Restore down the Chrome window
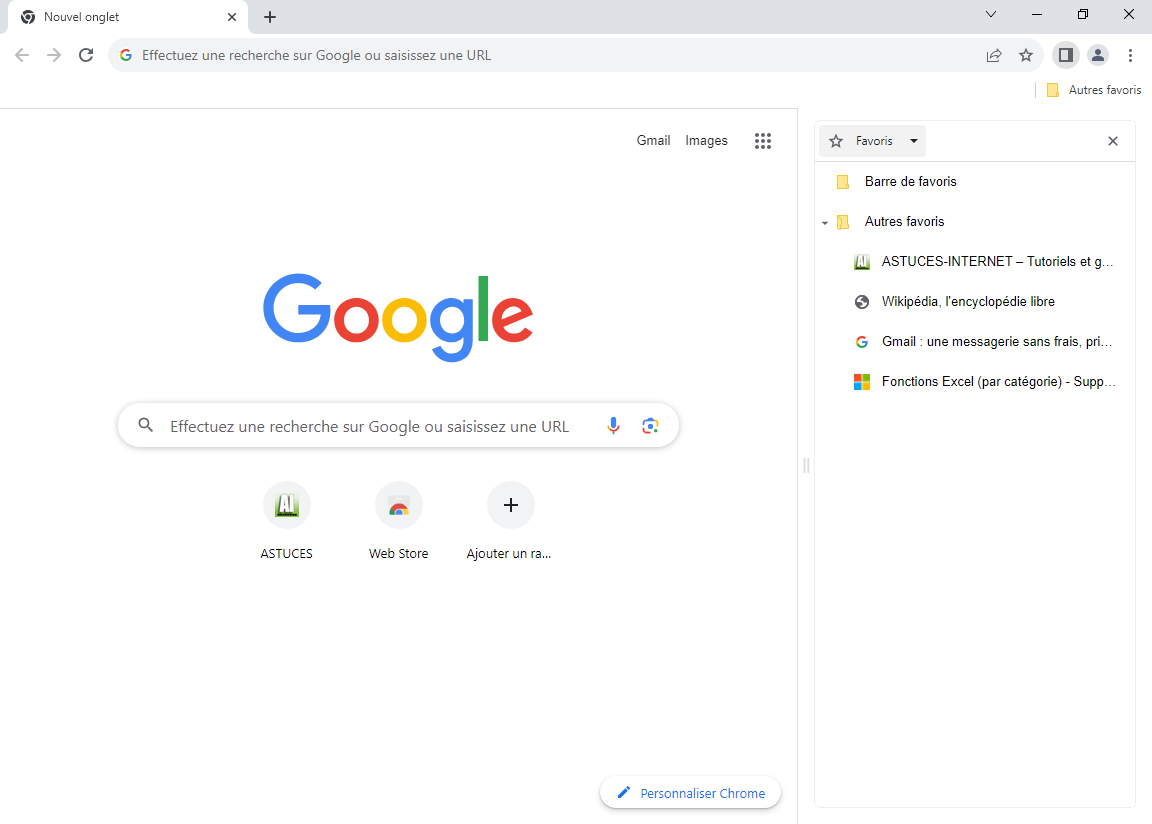 [1083, 15]
